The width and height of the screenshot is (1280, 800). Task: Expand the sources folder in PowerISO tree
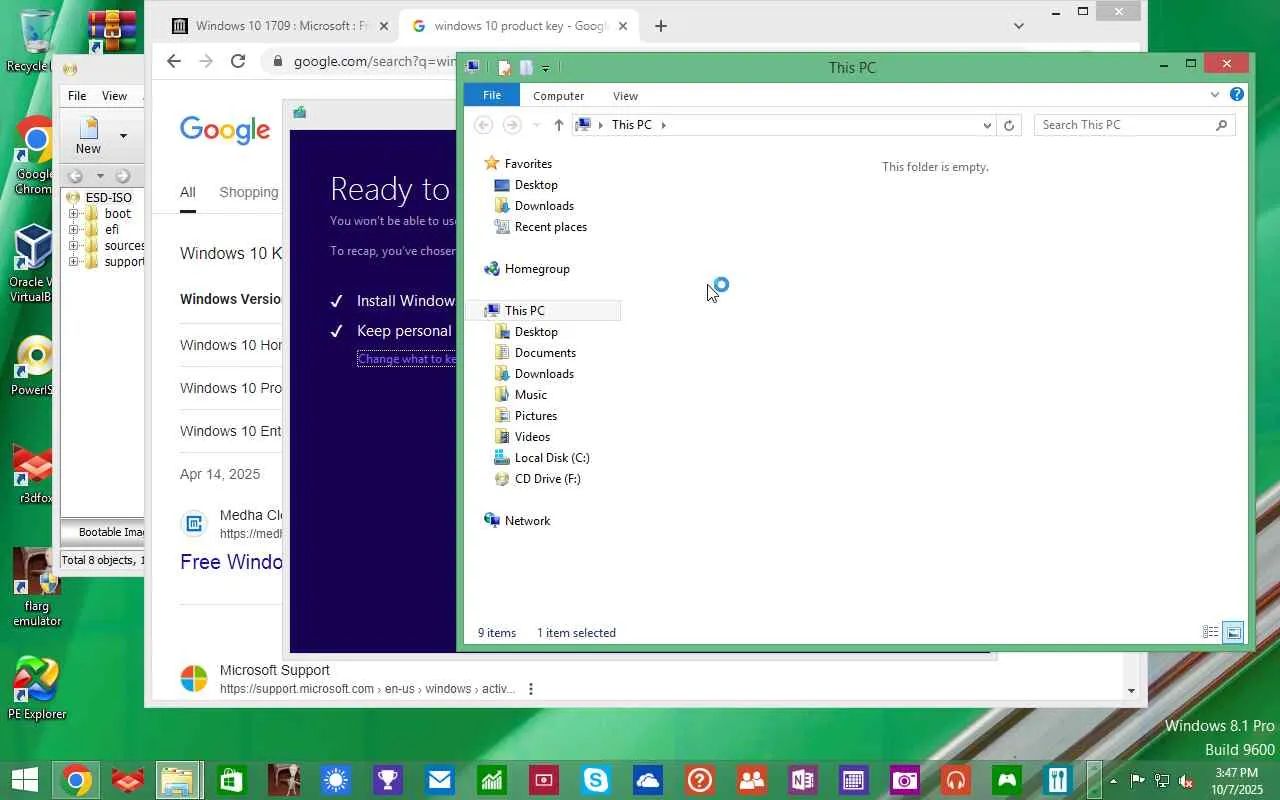(73, 246)
